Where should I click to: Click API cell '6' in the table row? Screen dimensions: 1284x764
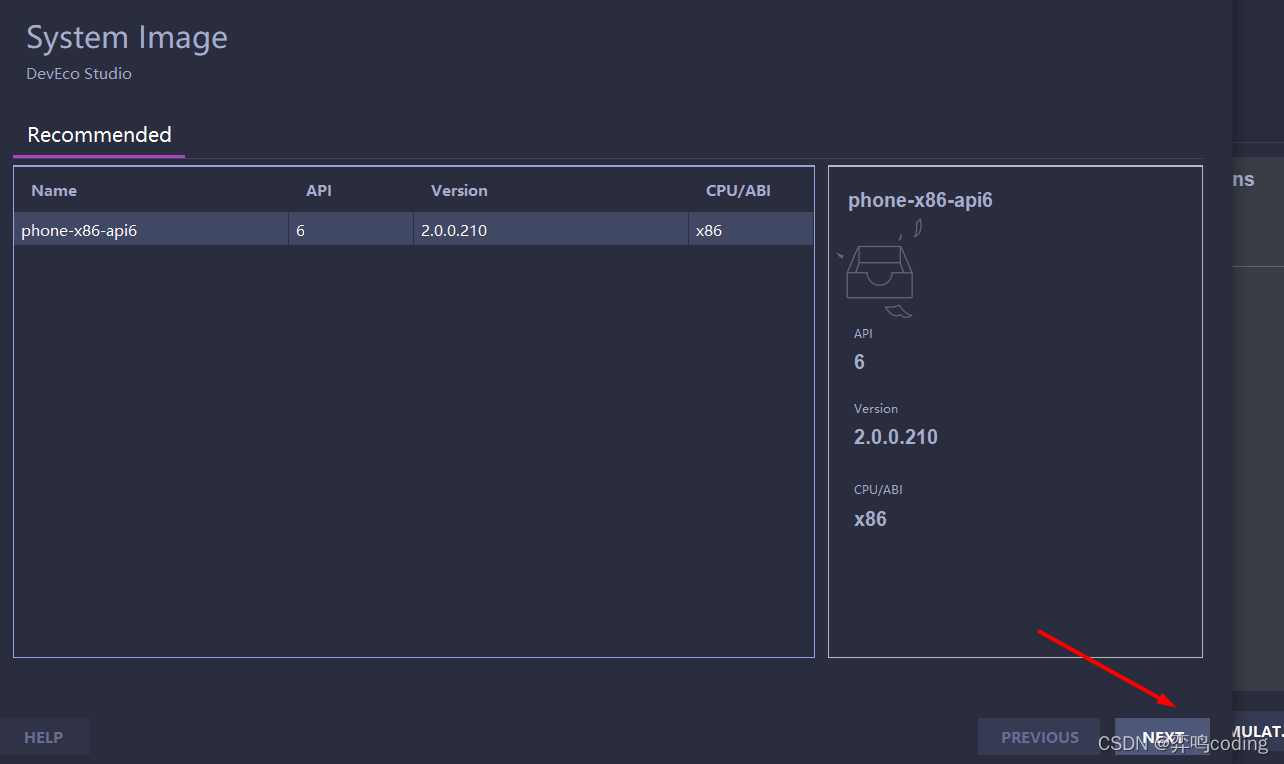(x=351, y=229)
